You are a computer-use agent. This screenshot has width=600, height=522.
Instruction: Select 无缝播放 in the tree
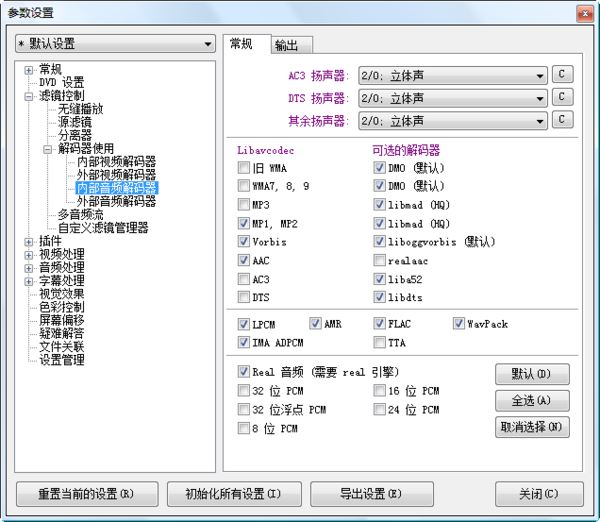point(80,109)
